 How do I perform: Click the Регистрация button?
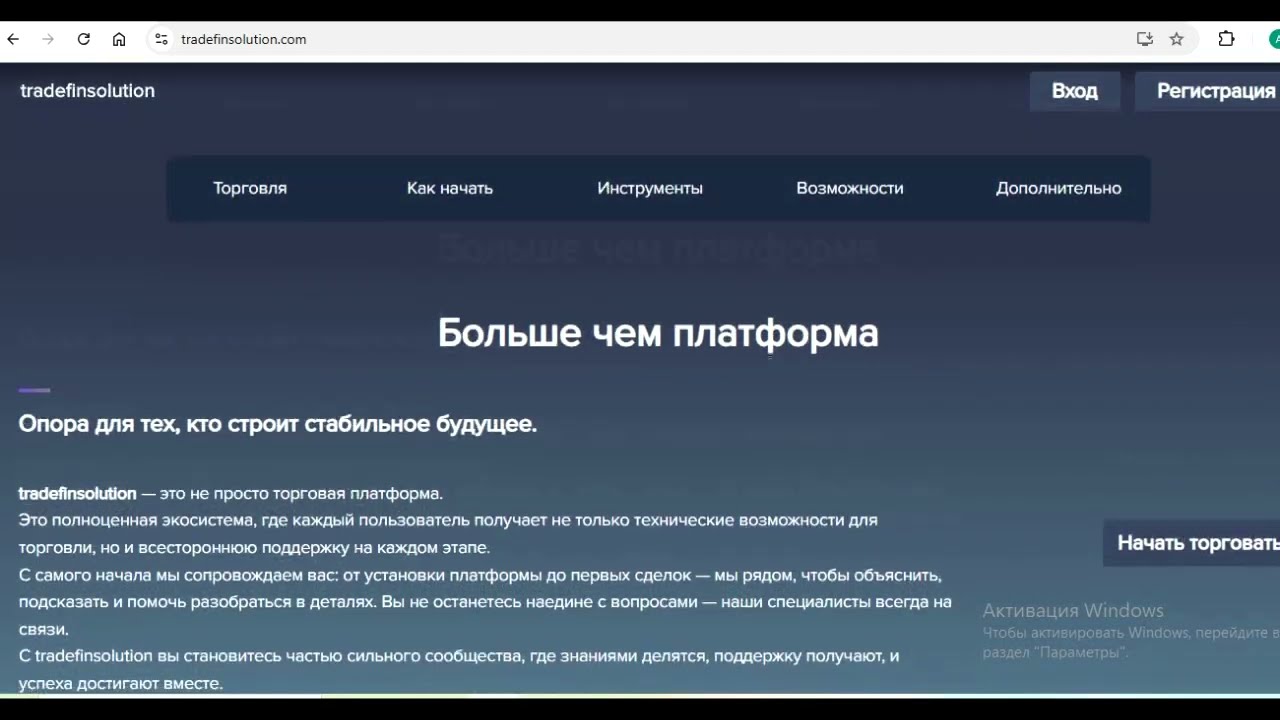[x=1208, y=91]
